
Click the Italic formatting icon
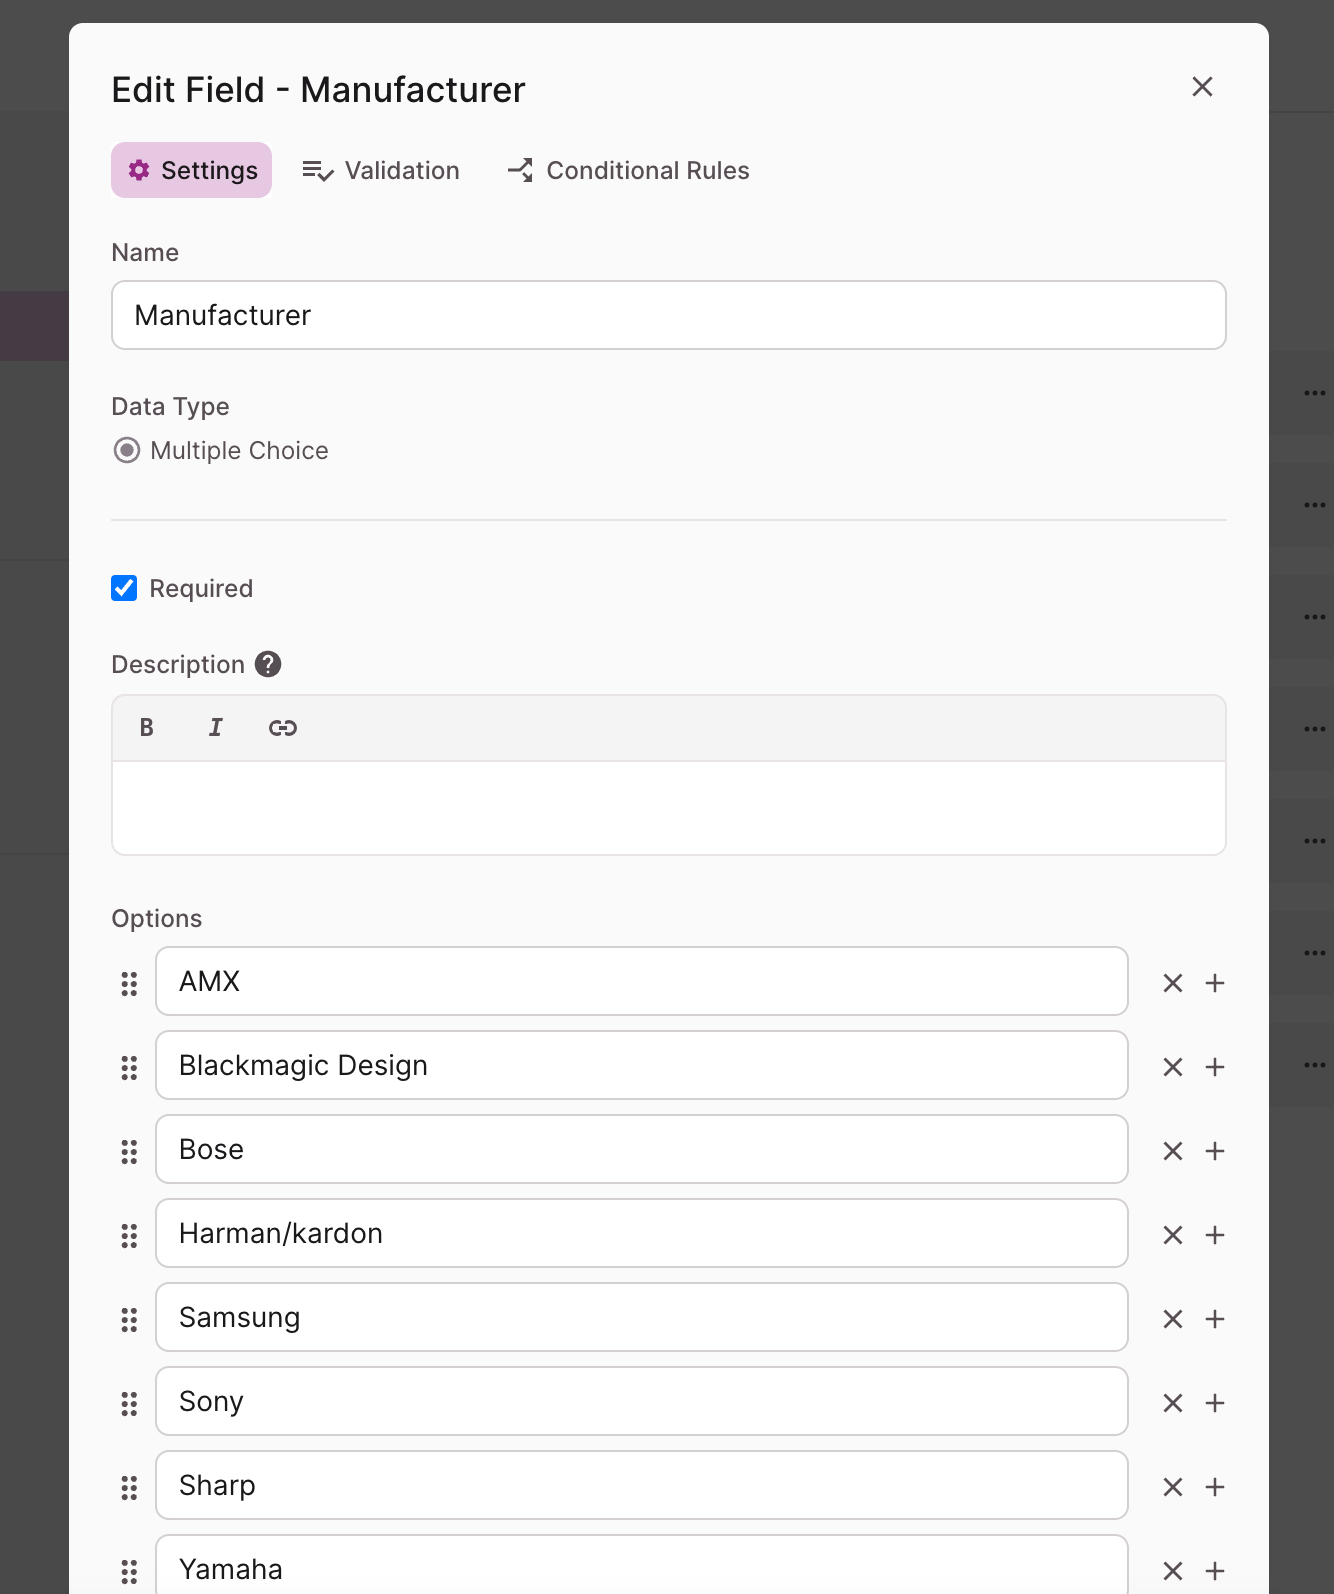pyautogui.click(x=215, y=728)
